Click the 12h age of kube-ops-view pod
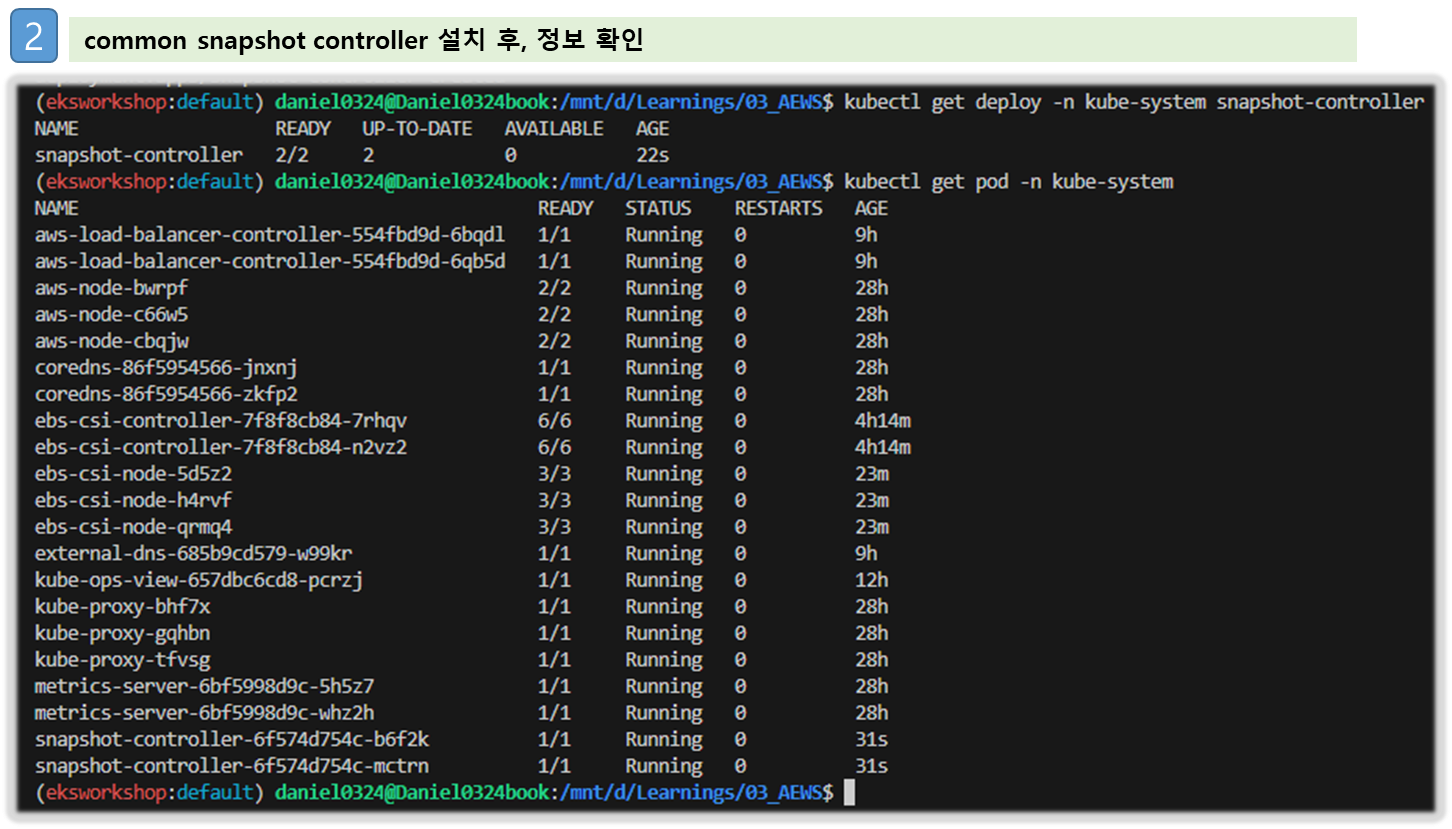Image resolution: width=1452 pixels, height=829 pixels. [872, 580]
